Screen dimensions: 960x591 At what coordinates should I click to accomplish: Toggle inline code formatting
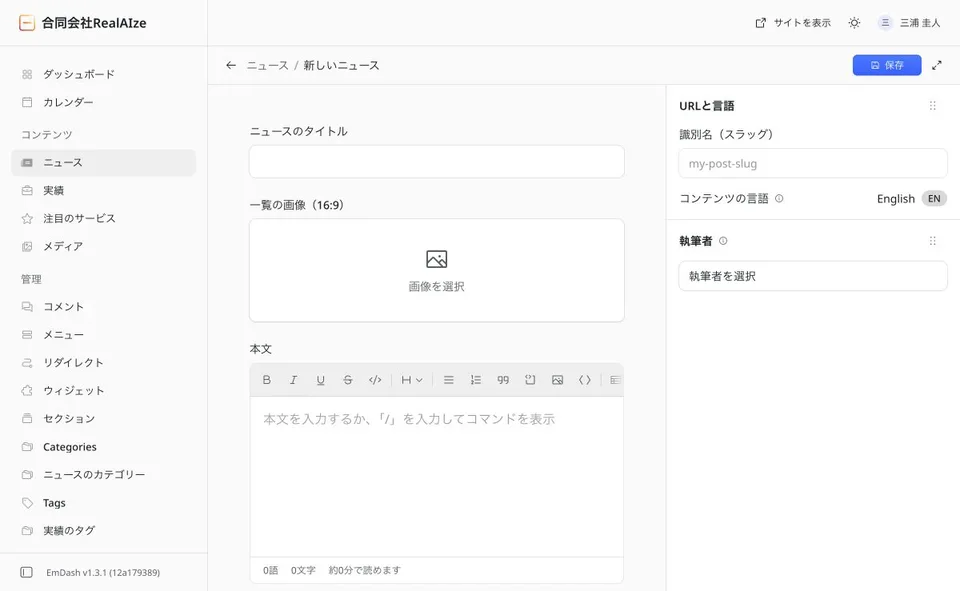375,380
